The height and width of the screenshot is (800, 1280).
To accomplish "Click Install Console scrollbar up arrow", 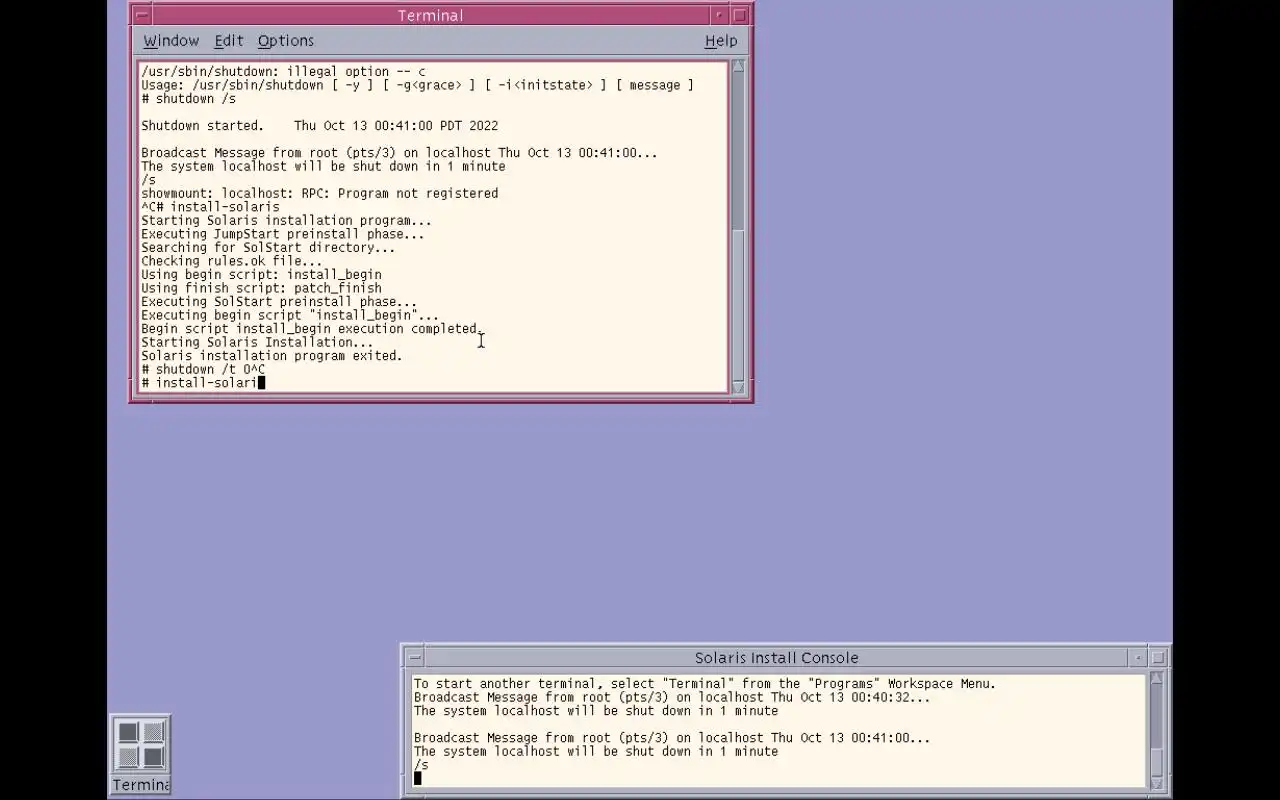I will 1156,679.
